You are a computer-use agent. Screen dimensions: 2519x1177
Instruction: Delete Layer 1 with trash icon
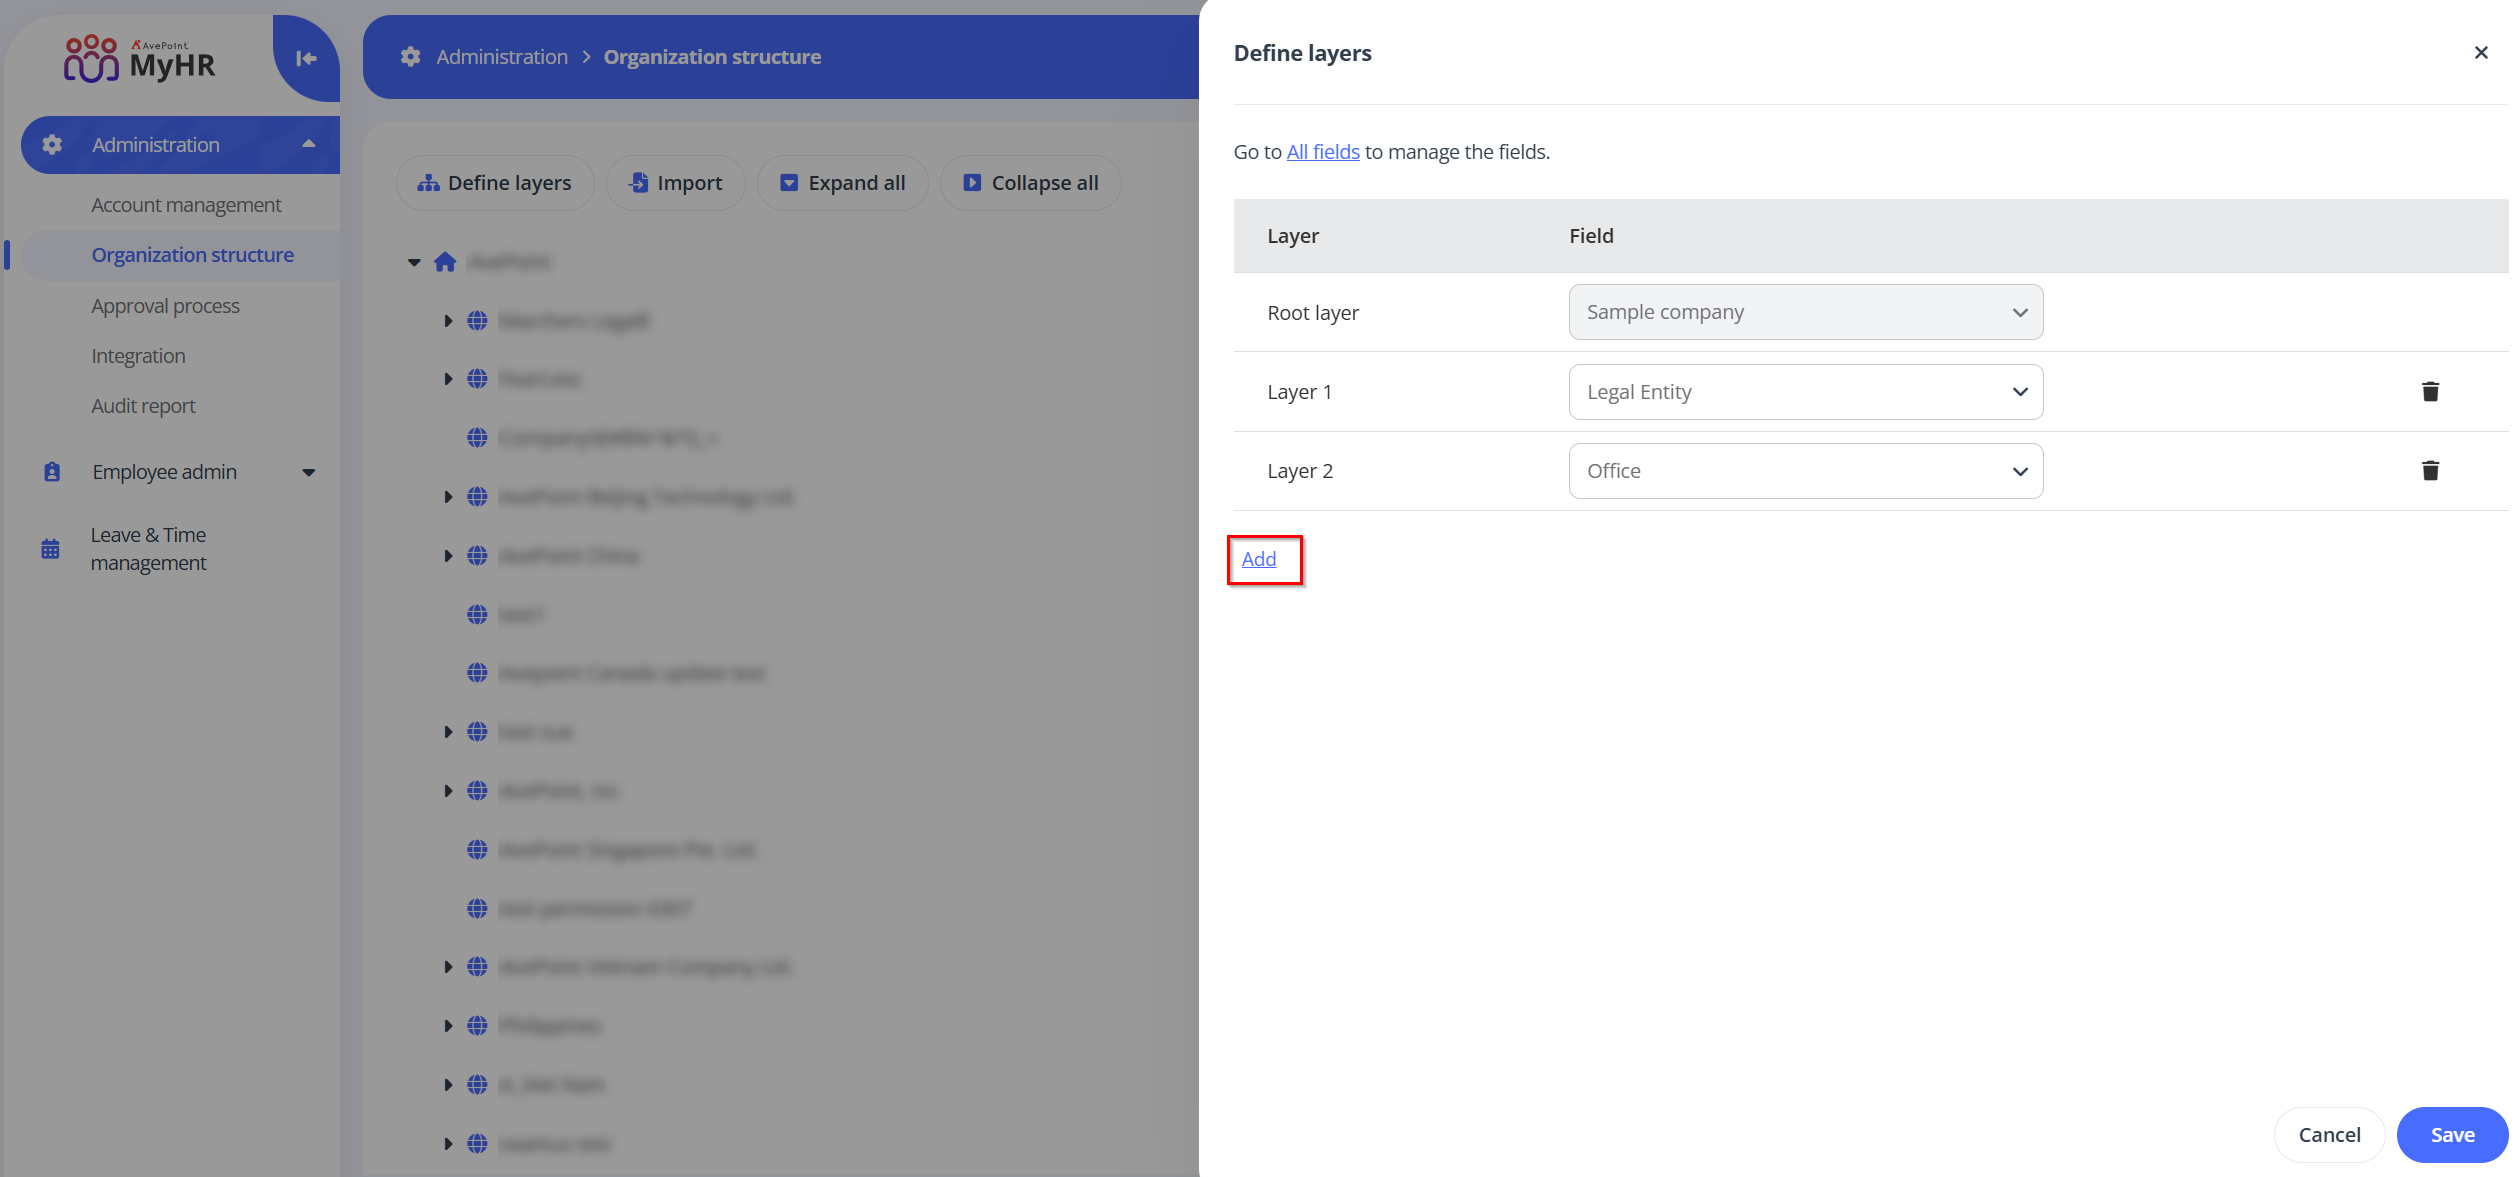[2429, 391]
